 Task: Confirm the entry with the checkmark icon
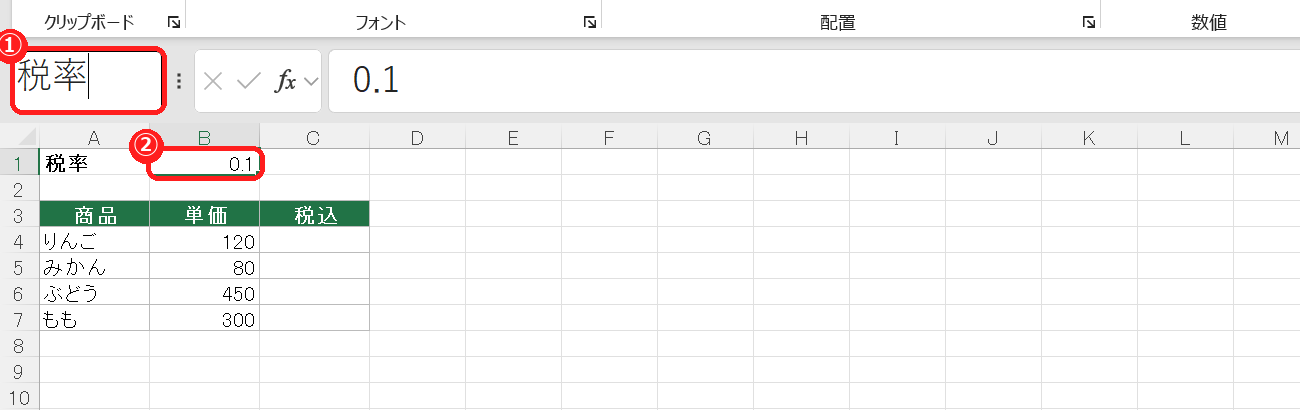pos(248,82)
